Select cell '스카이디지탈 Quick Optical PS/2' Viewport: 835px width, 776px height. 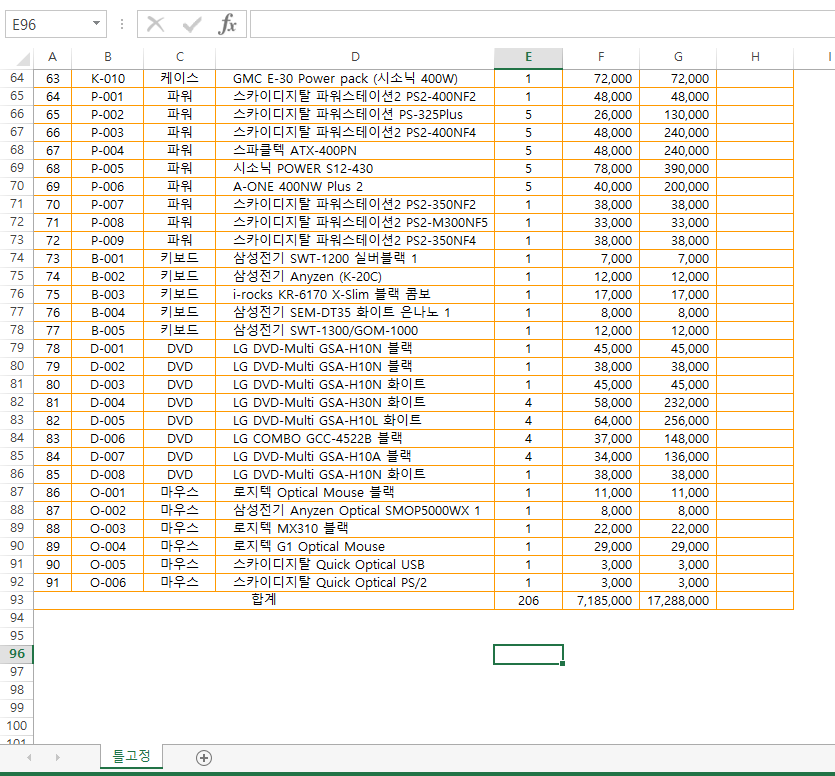[355, 583]
